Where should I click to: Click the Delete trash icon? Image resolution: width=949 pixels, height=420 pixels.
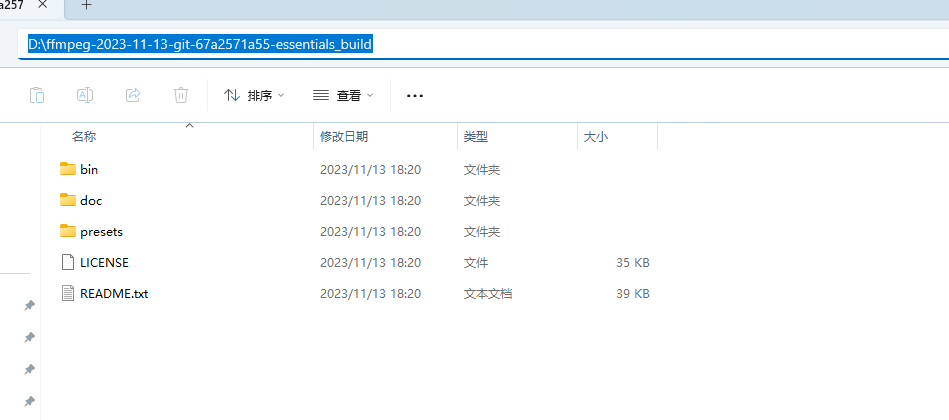181,95
